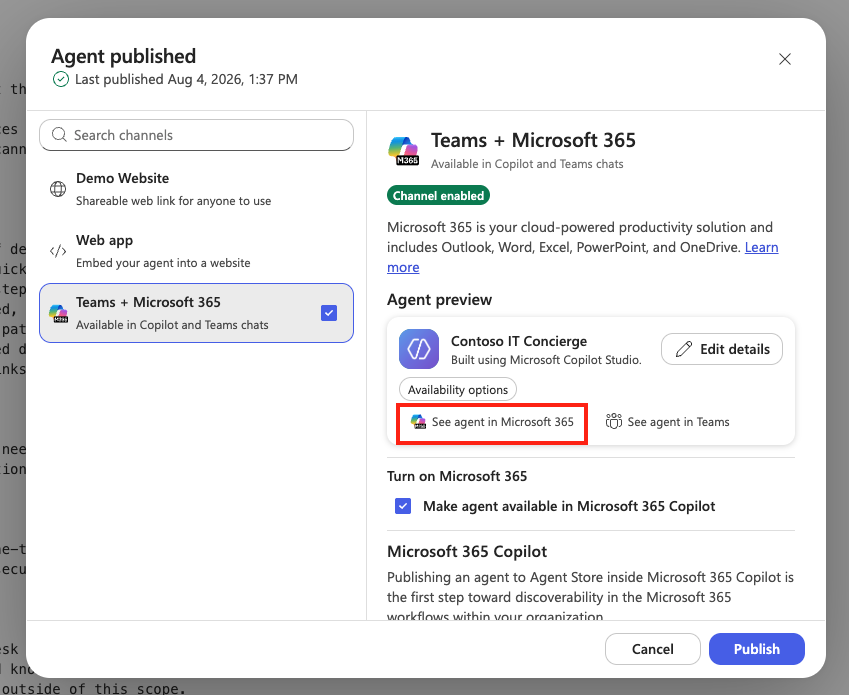This screenshot has height=695, width=849.
Task: Click the Channel enabled badge
Action: (438, 195)
